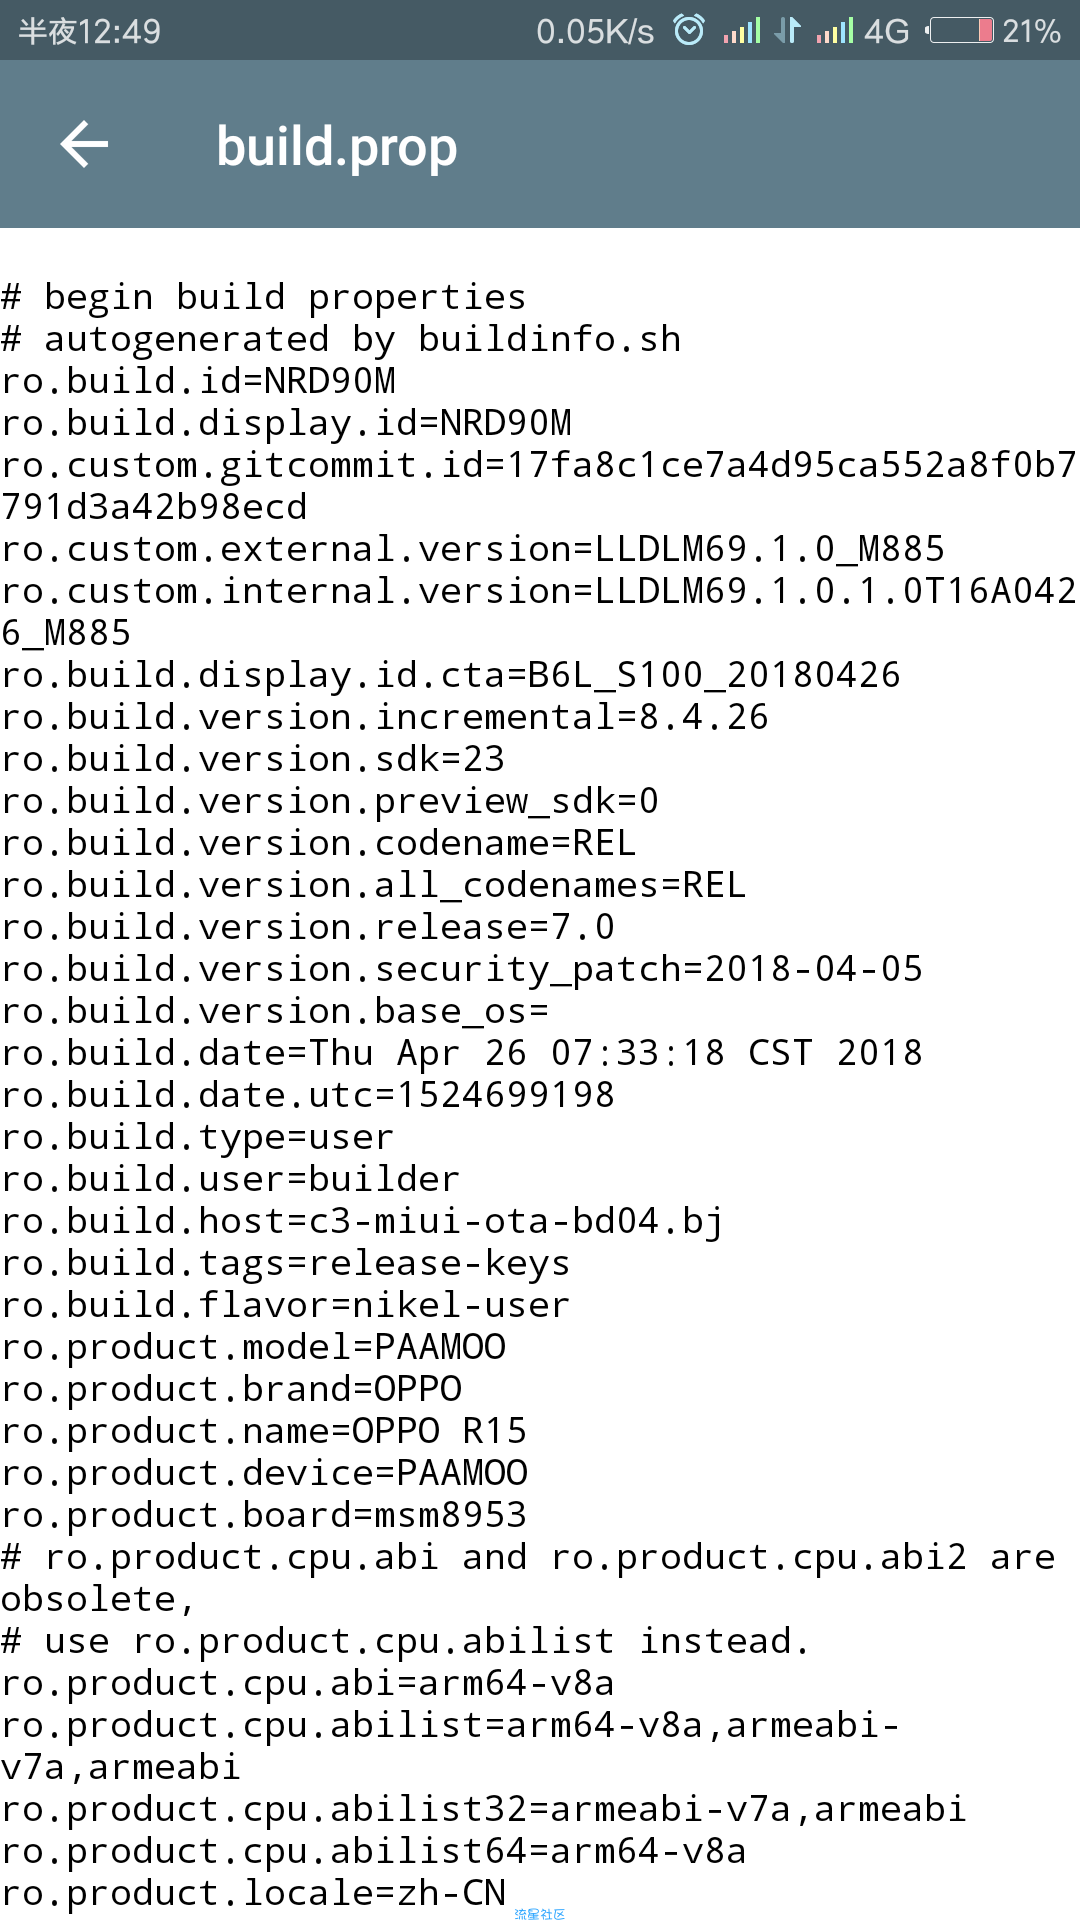
Task: Tap the ro.build.version.sdk=23 line
Action: tap(253, 759)
